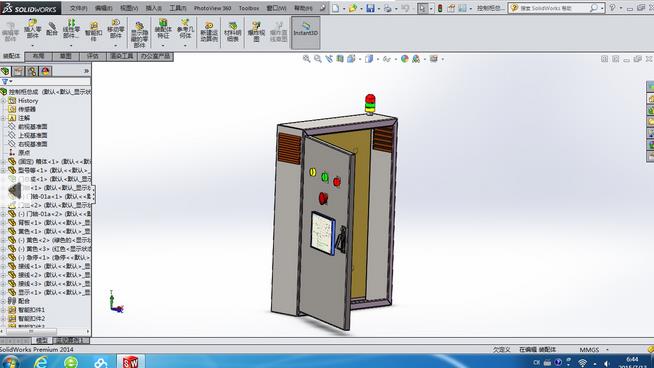The width and height of the screenshot is (654, 368).
Task: Choose the Move Component (移动零部件) tool
Action: point(116,29)
